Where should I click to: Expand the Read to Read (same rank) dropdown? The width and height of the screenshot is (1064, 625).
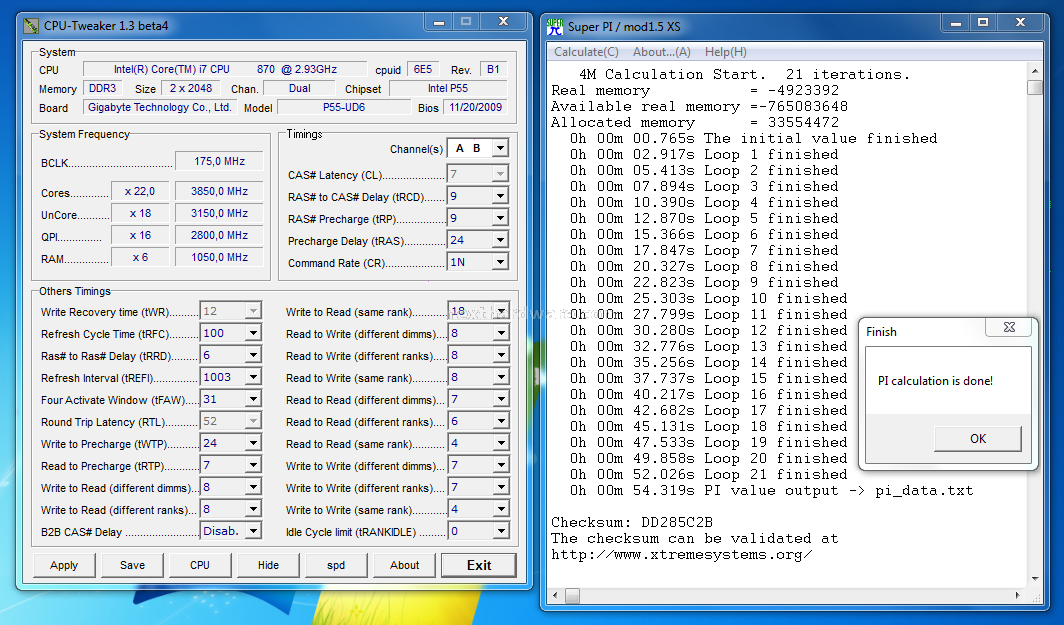(x=501, y=443)
